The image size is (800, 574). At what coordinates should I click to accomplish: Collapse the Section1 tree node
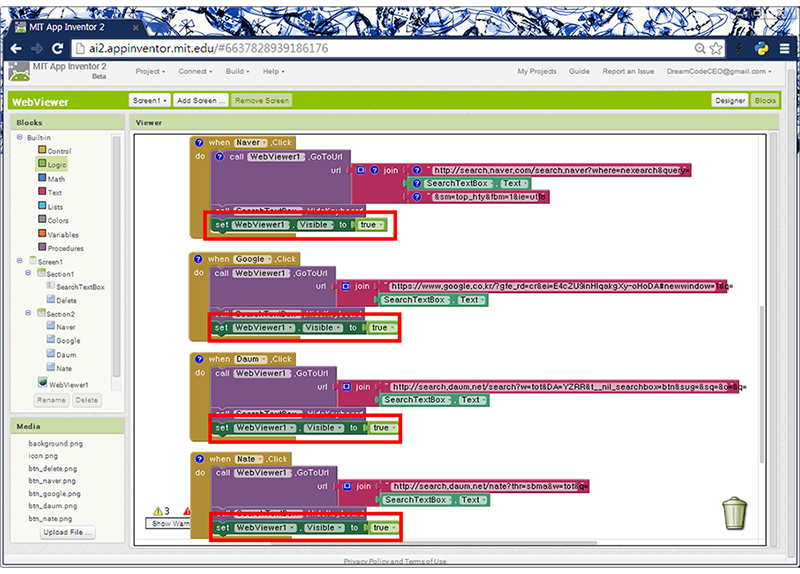pos(29,273)
